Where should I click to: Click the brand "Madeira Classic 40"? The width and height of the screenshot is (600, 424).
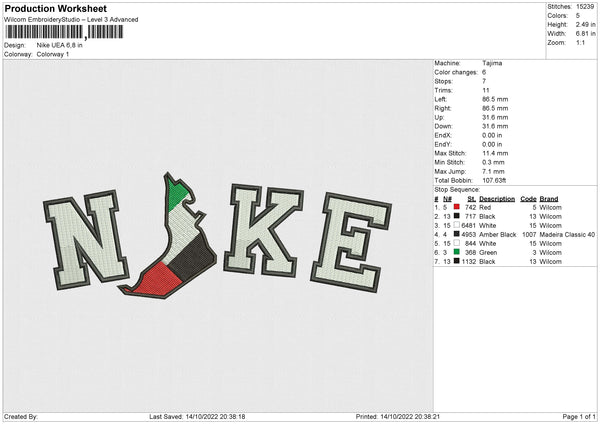coord(567,235)
